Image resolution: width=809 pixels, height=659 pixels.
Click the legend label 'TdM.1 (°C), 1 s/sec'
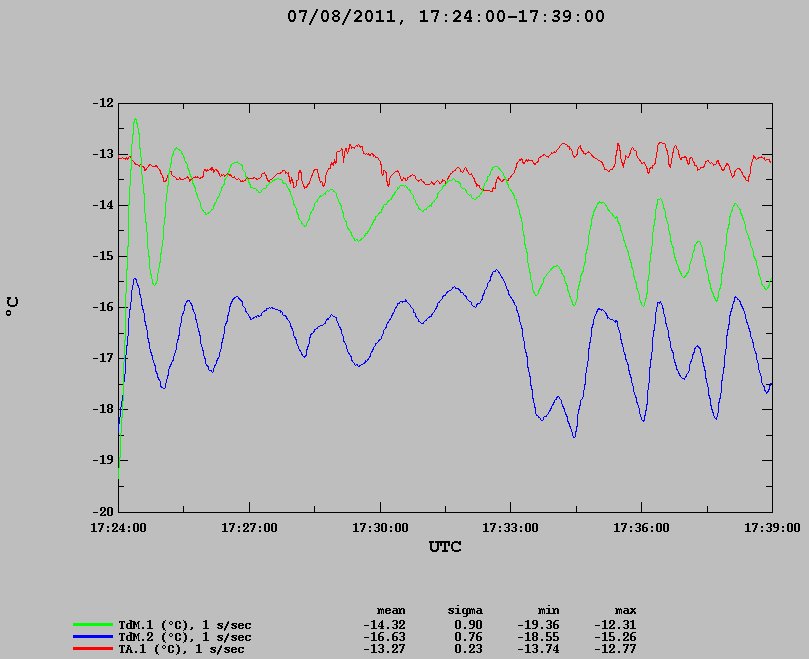(185, 625)
